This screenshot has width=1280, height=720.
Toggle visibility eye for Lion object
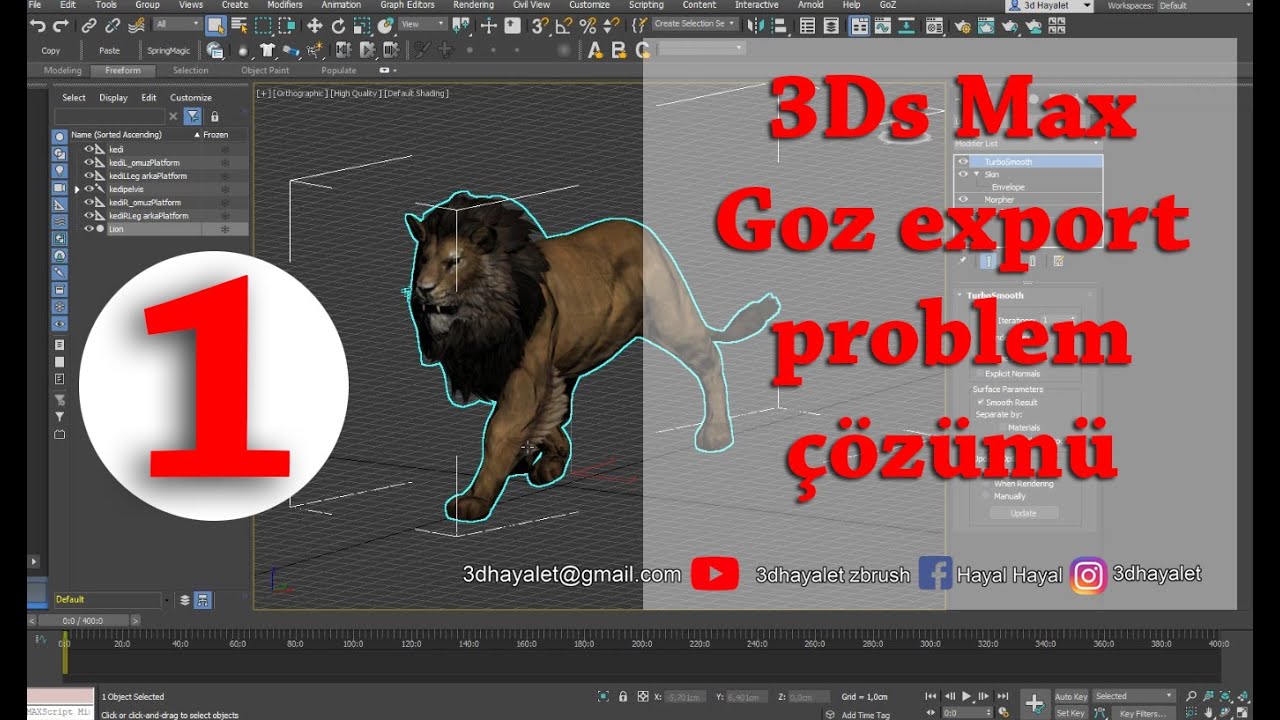click(89, 229)
